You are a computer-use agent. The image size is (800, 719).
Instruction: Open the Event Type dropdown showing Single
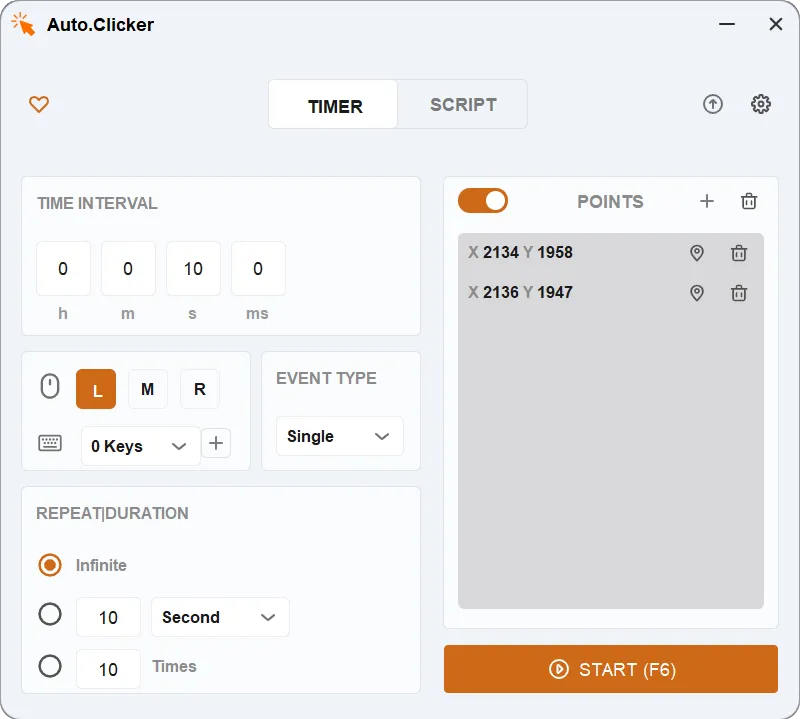click(340, 436)
